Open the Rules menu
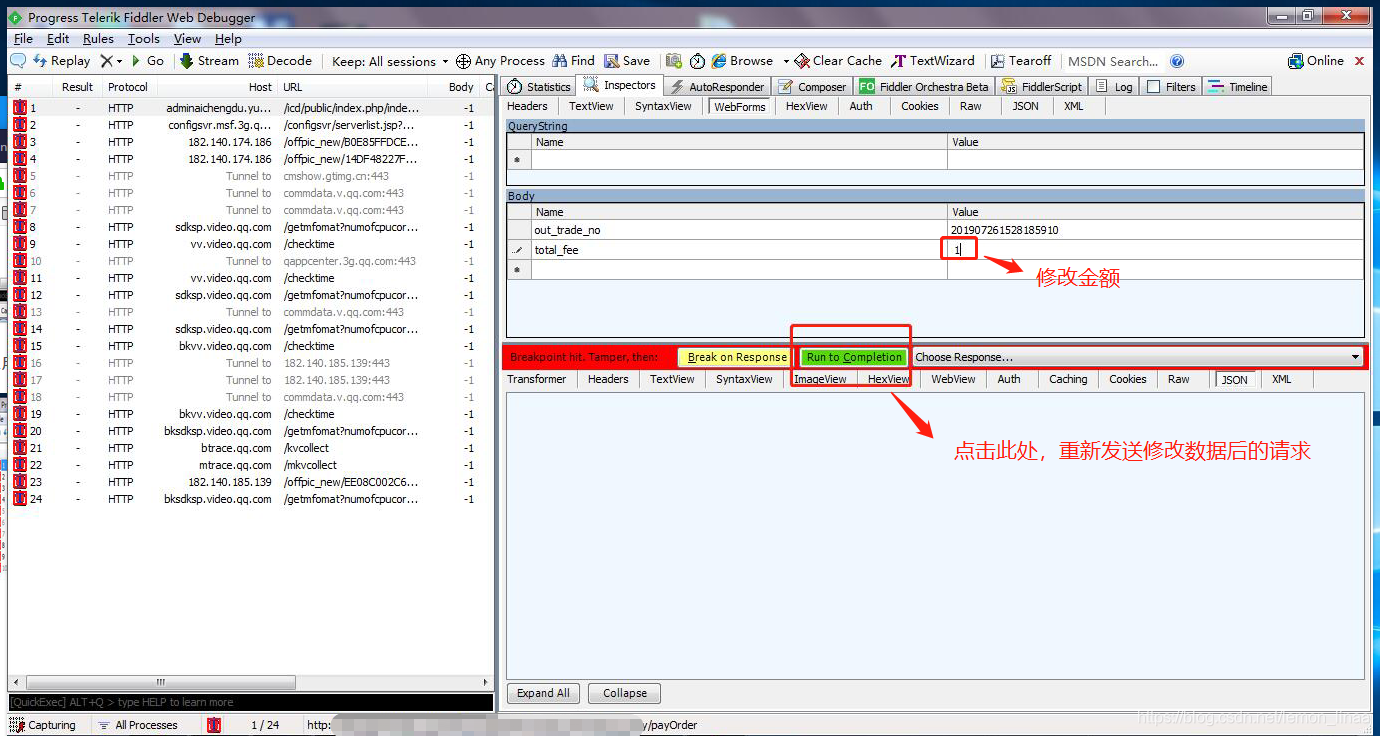This screenshot has height=736, width=1380. click(x=98, y=39)
